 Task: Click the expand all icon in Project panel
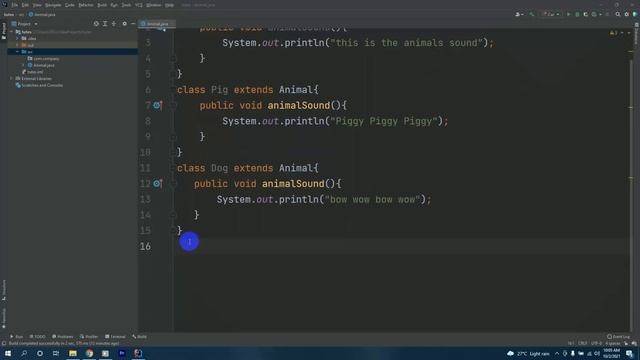(105, 24)
